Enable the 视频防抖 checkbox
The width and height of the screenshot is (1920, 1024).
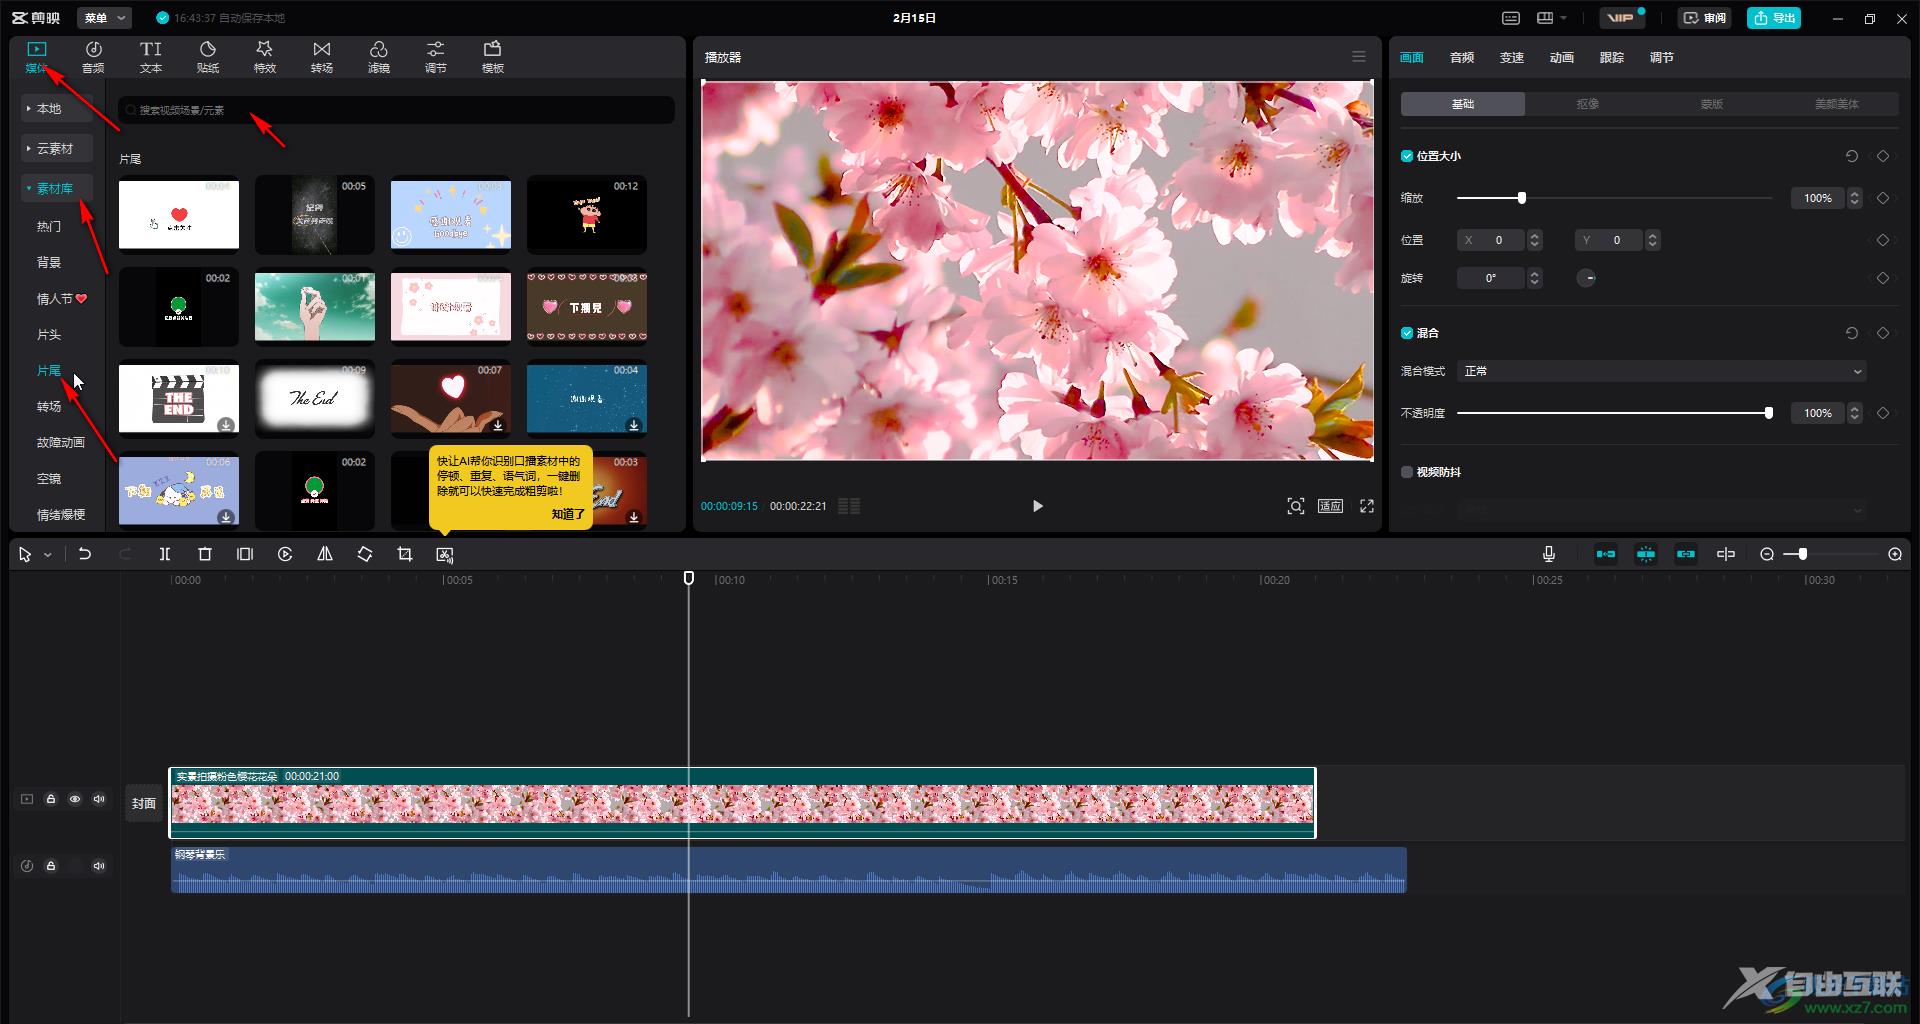tap(1407, 472)
